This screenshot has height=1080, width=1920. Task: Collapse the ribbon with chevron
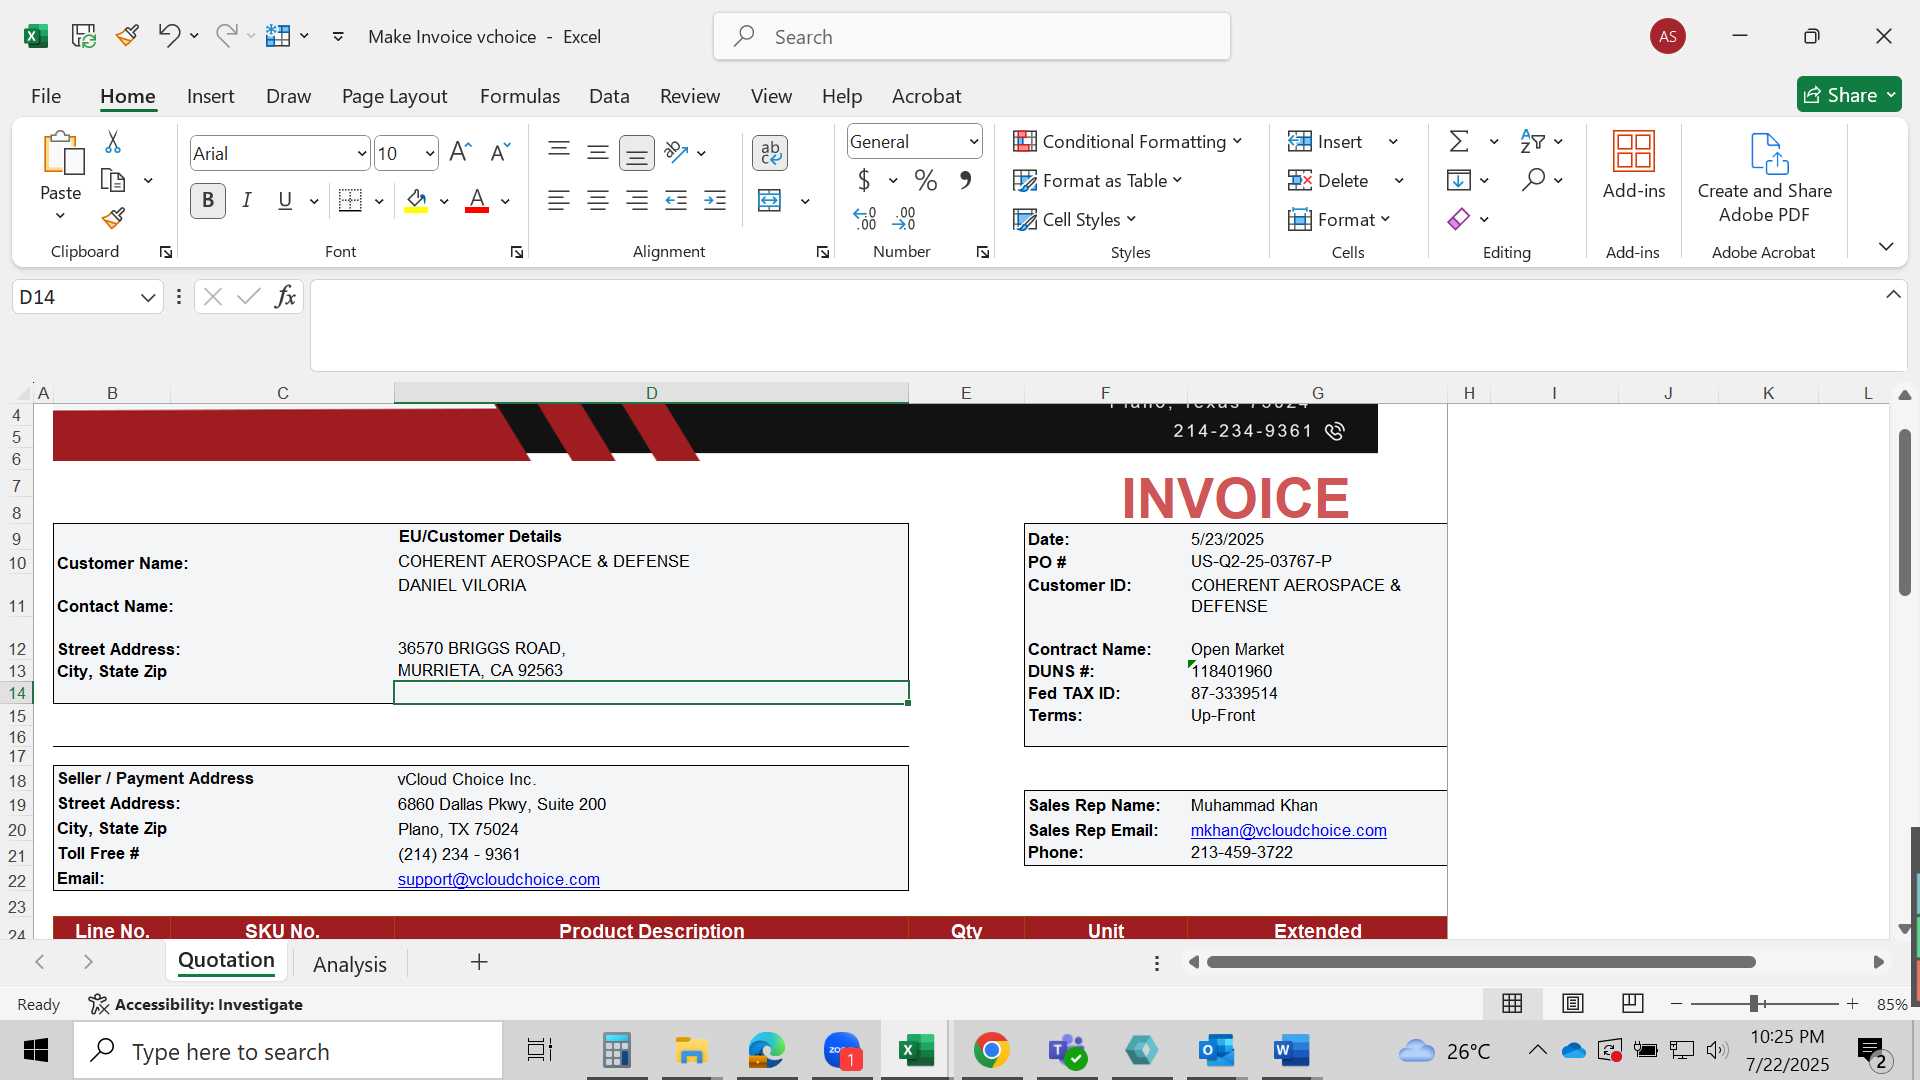click(x=1886, y=246)
